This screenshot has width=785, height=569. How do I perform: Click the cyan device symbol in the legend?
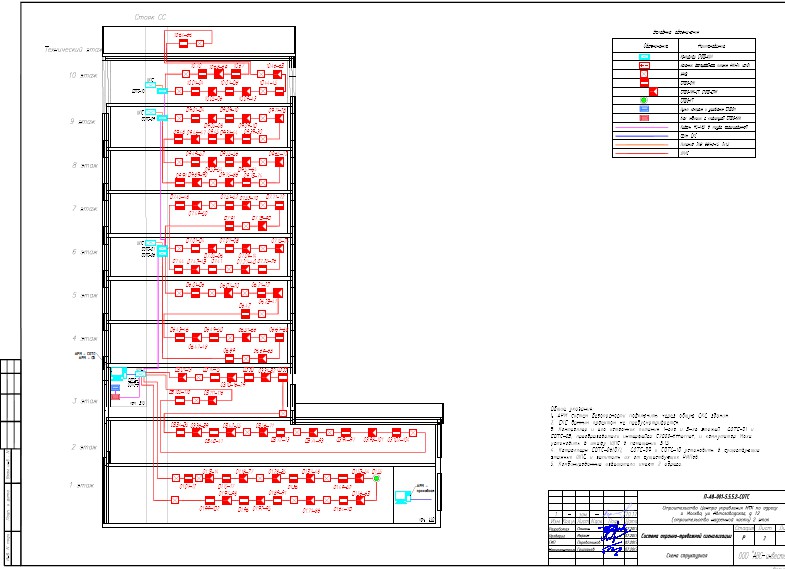click(645, 57)
